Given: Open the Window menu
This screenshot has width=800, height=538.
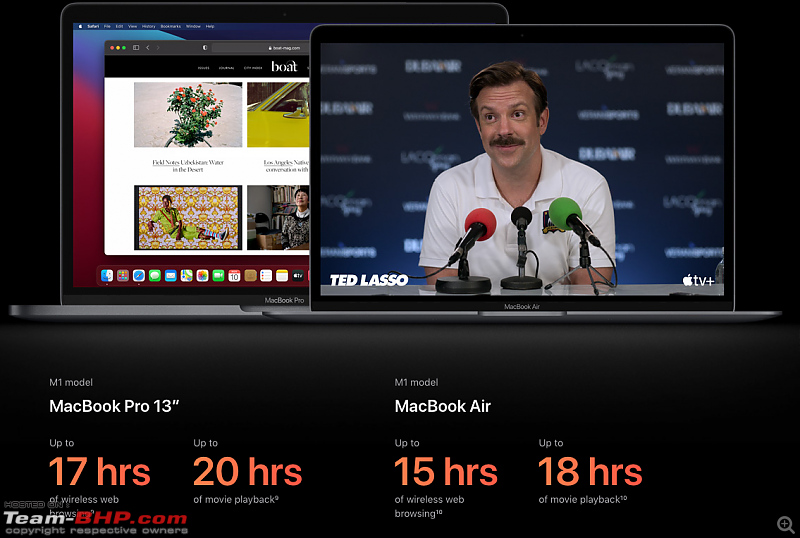Looking at the screenshot, I should 193,26.
